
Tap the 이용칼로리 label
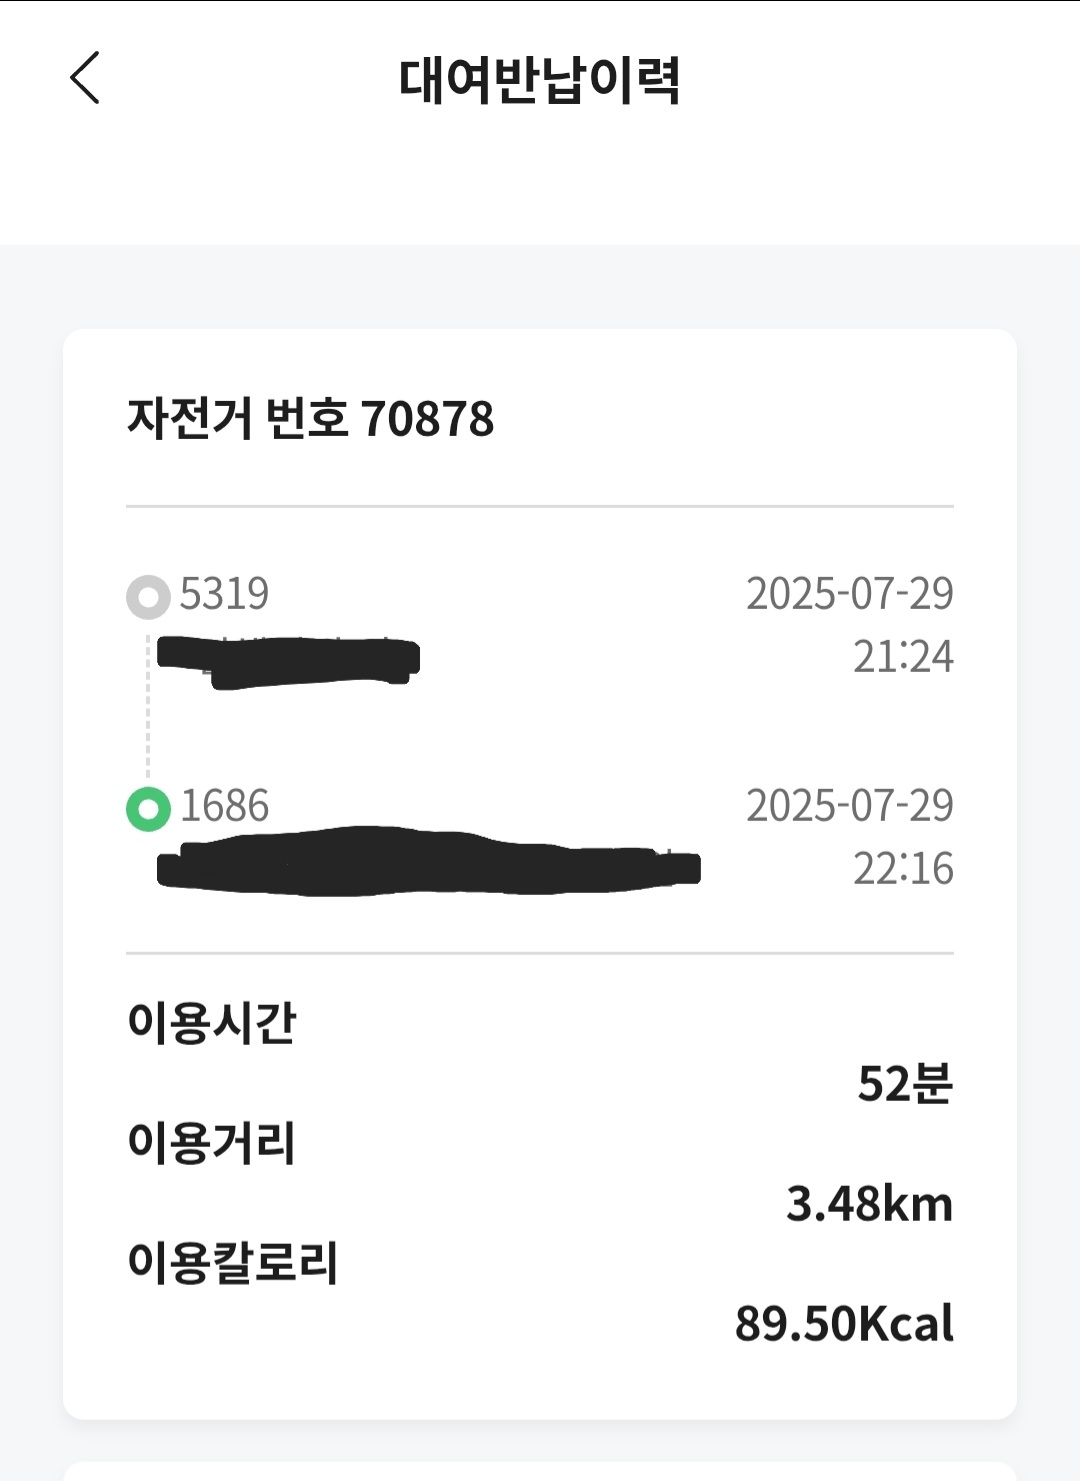pos(233,1262)
